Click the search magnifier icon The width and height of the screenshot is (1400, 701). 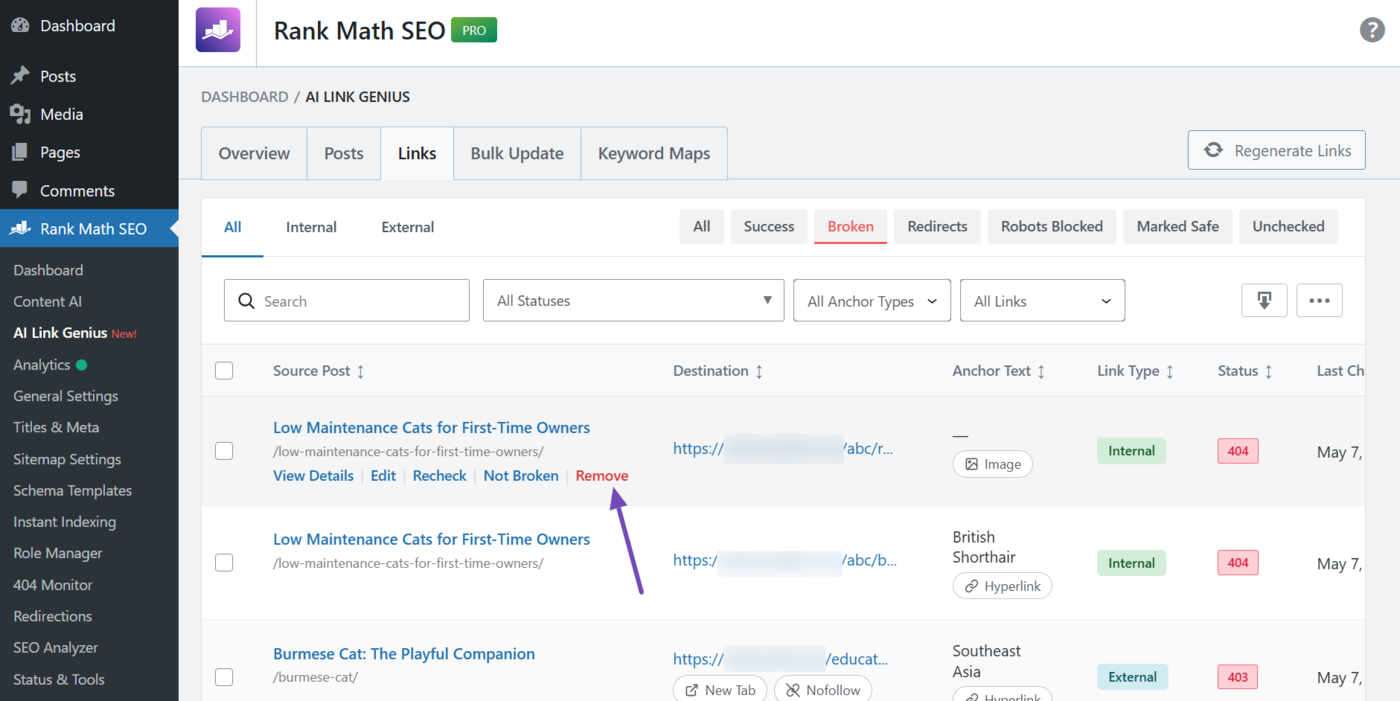click(x=246, y=301)
